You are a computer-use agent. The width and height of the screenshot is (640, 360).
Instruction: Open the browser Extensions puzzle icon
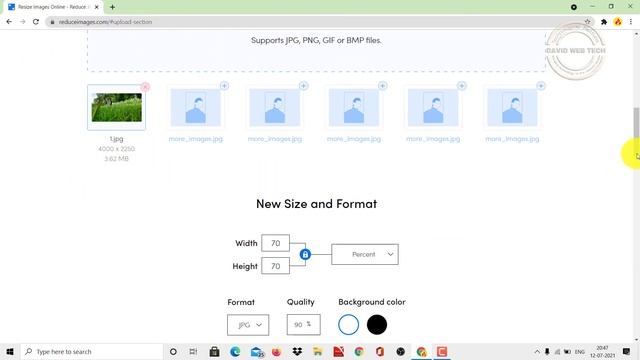(x=604, y=22)
